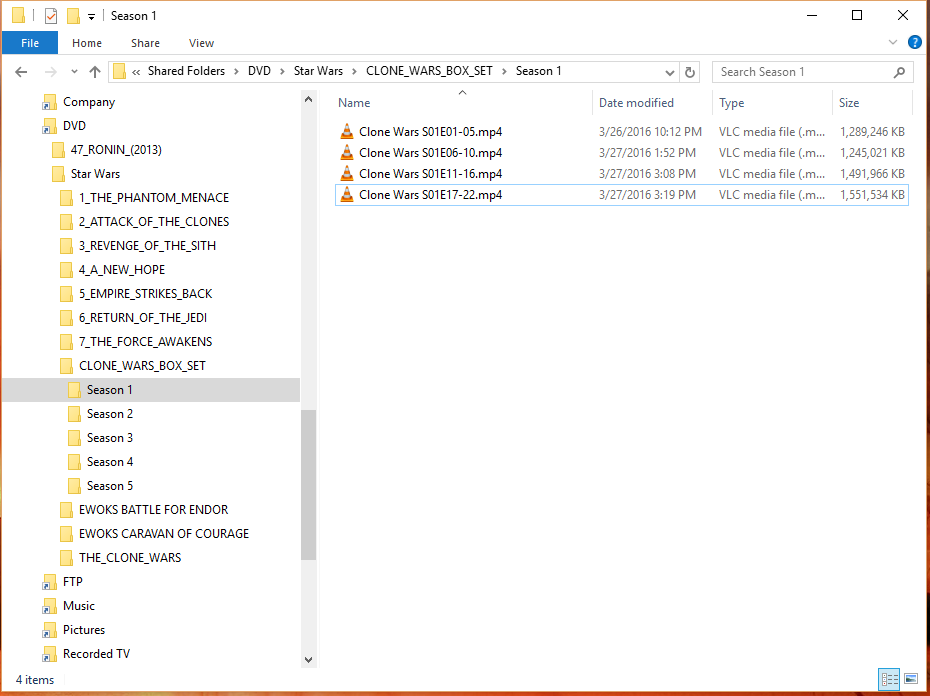The height and width of the screenshot is (696, 930).
Task: Refresh the Season 1 folder view
Action: 690,71
